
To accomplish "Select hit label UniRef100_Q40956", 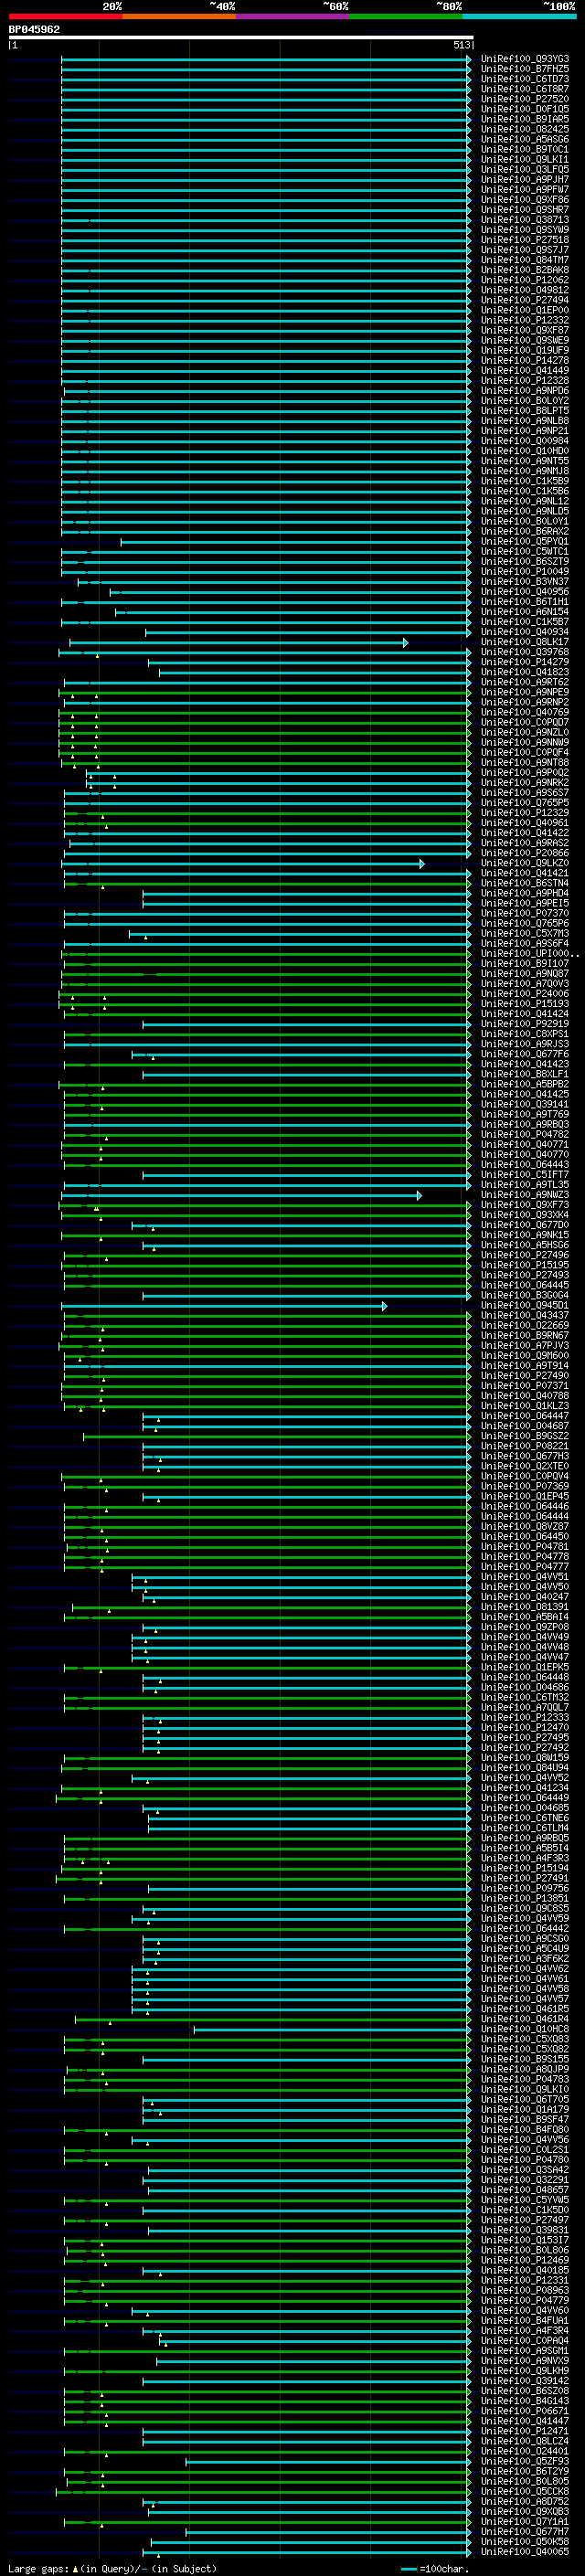I will click(524, 592).
